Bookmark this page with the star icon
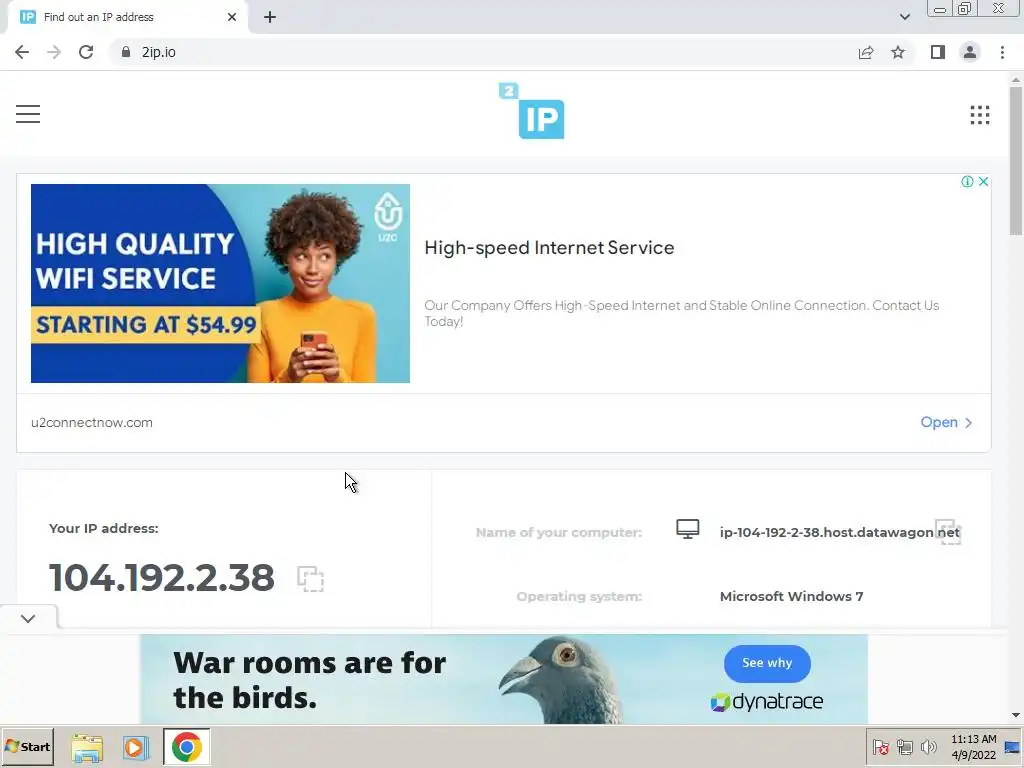The image size is (1024, 768). (898, 52)
